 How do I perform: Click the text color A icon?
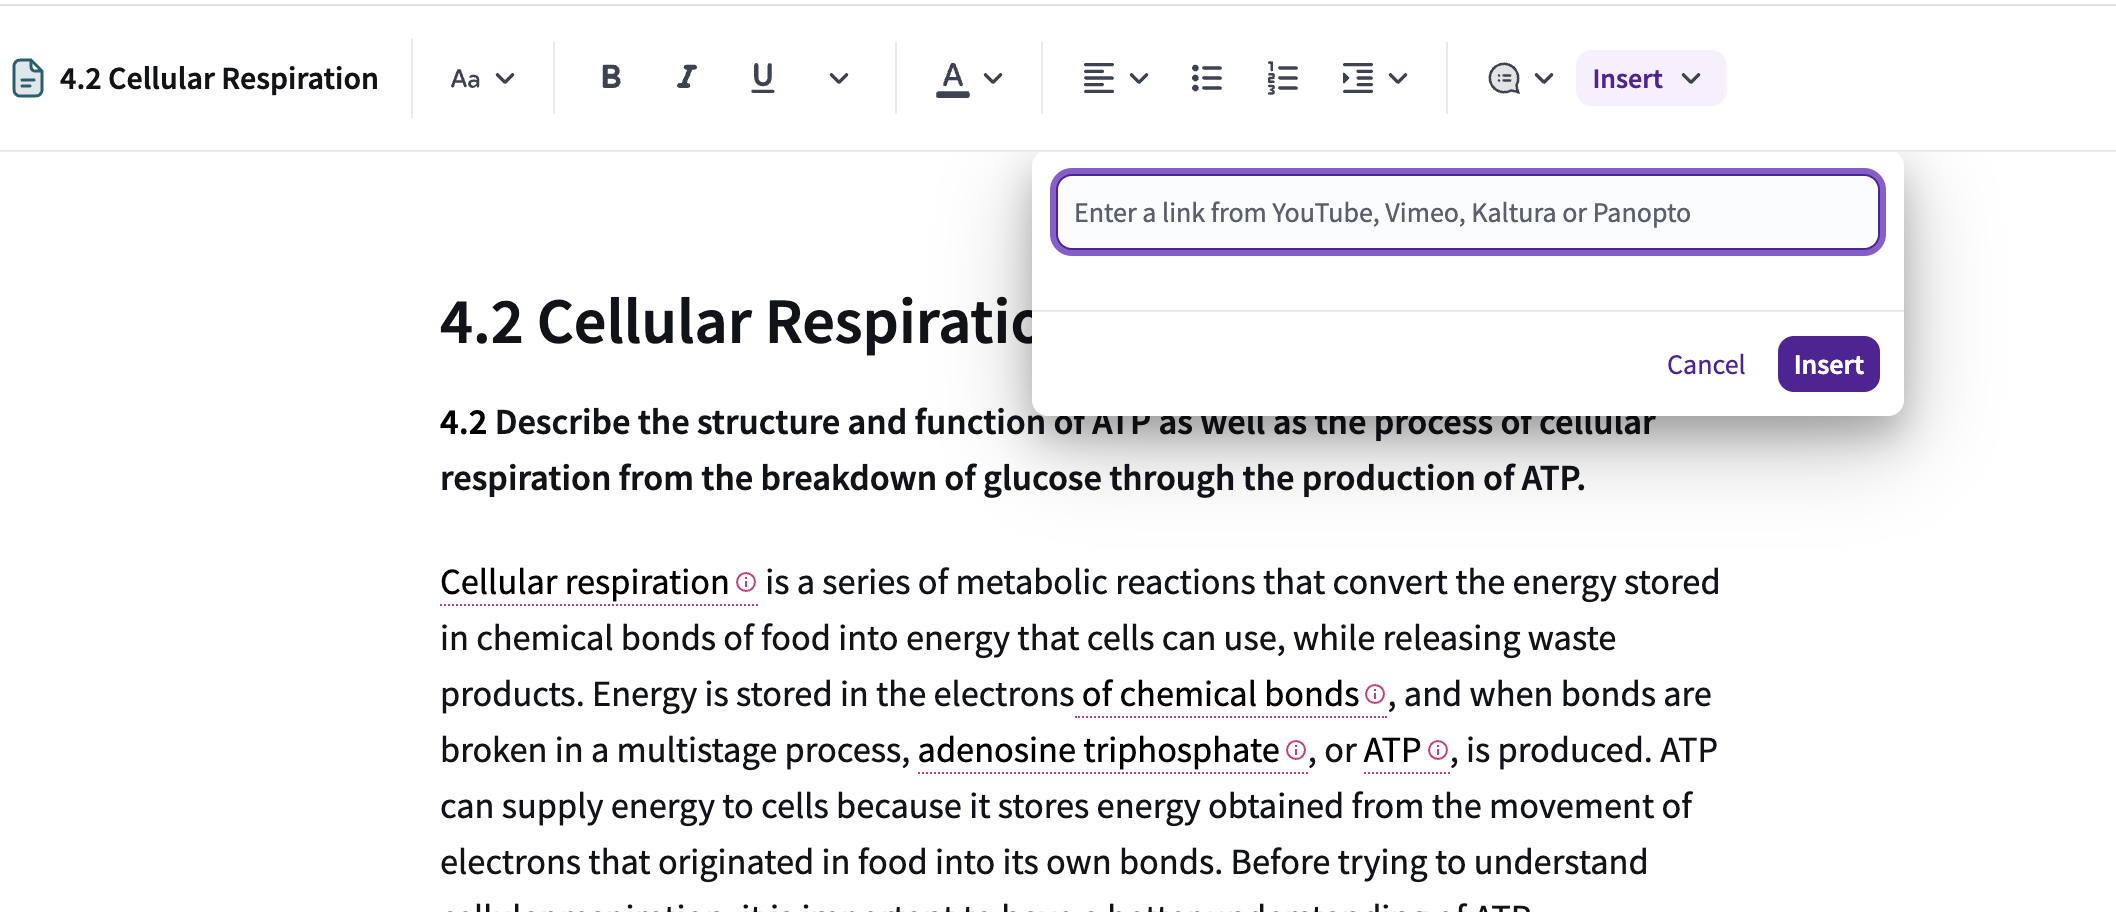coord(953,78)
